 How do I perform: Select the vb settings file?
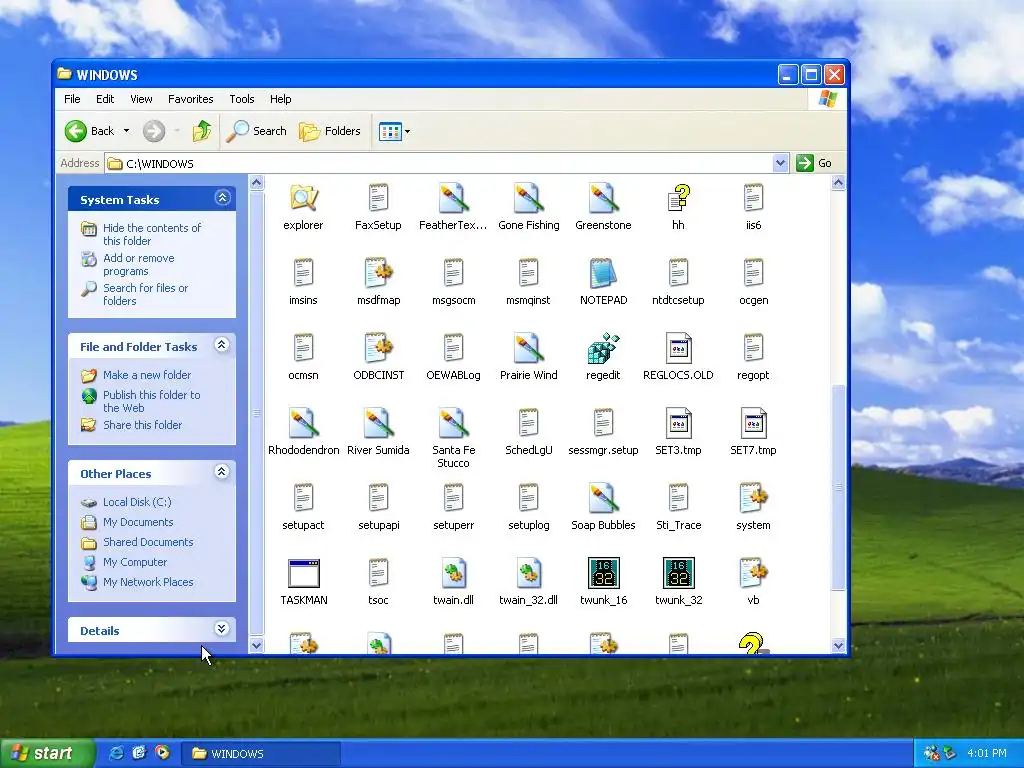coord(753,573)
